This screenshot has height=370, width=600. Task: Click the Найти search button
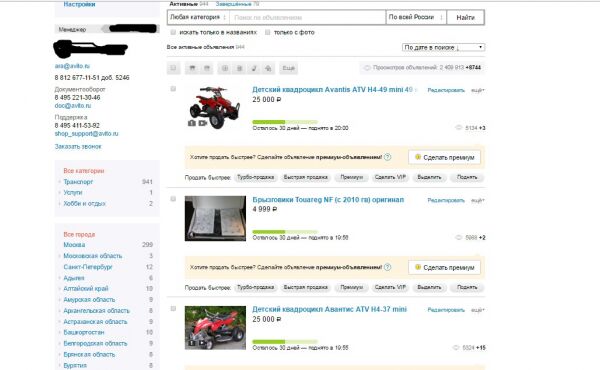[x=465, y=17]
